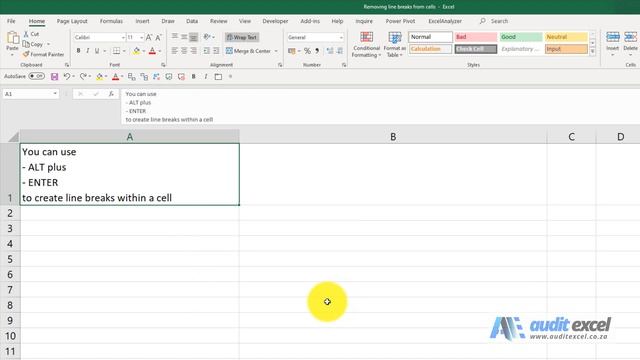Increase the cell indent
640x360 pixels.
pos(216,51)
